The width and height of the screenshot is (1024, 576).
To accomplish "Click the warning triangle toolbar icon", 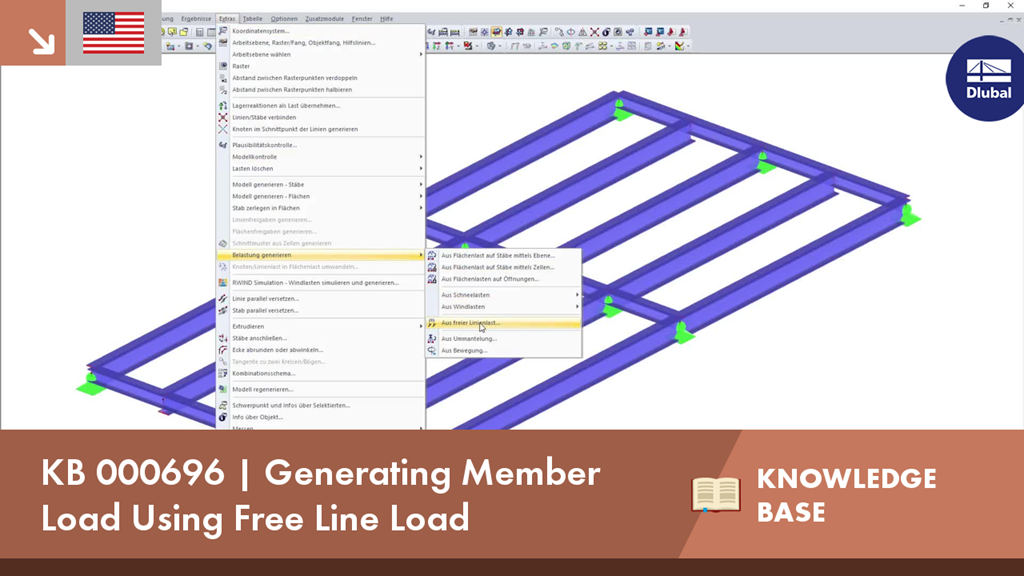I will click(x=583, y=31).
